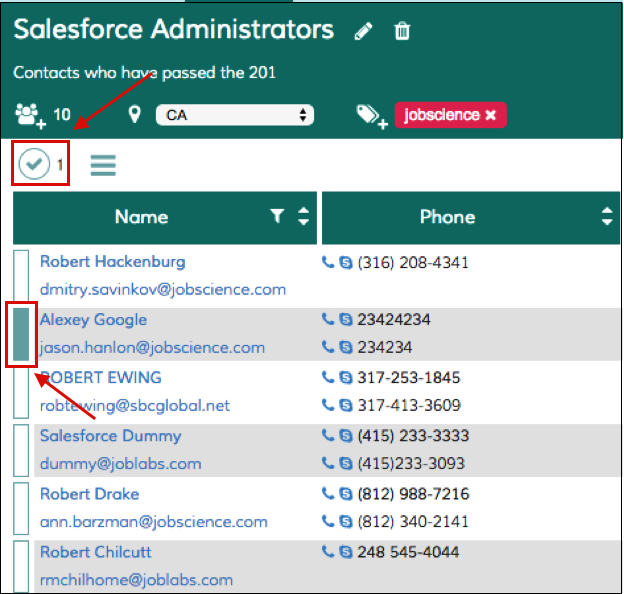Image resolution: width=624 pixels, height=594 pixels.
Task: Skype call (415) 233-3333
Action: tap(345, 436)
